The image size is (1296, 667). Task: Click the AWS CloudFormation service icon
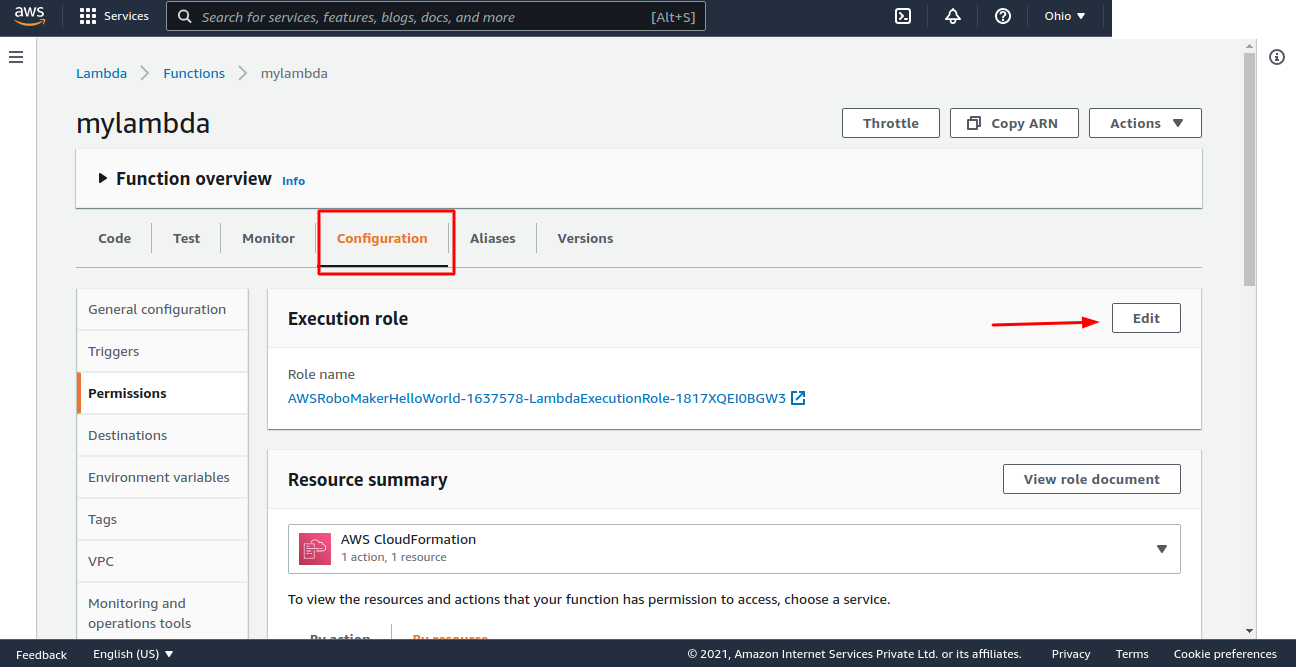(x=315, y=549)
